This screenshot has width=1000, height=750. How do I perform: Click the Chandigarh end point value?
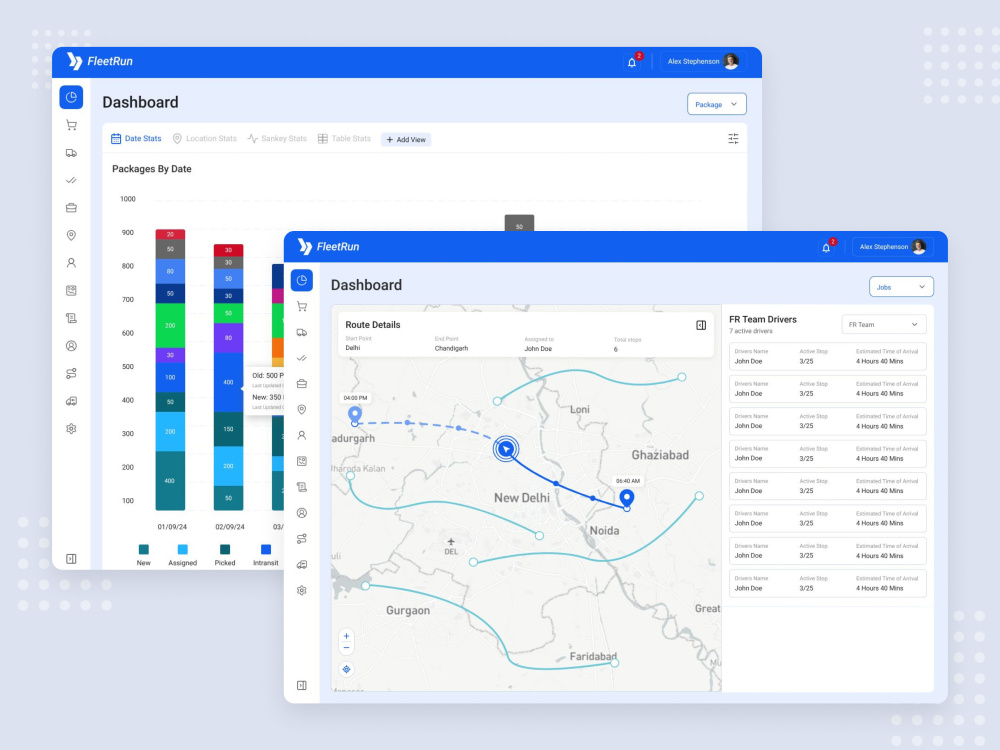click(452, 349)
